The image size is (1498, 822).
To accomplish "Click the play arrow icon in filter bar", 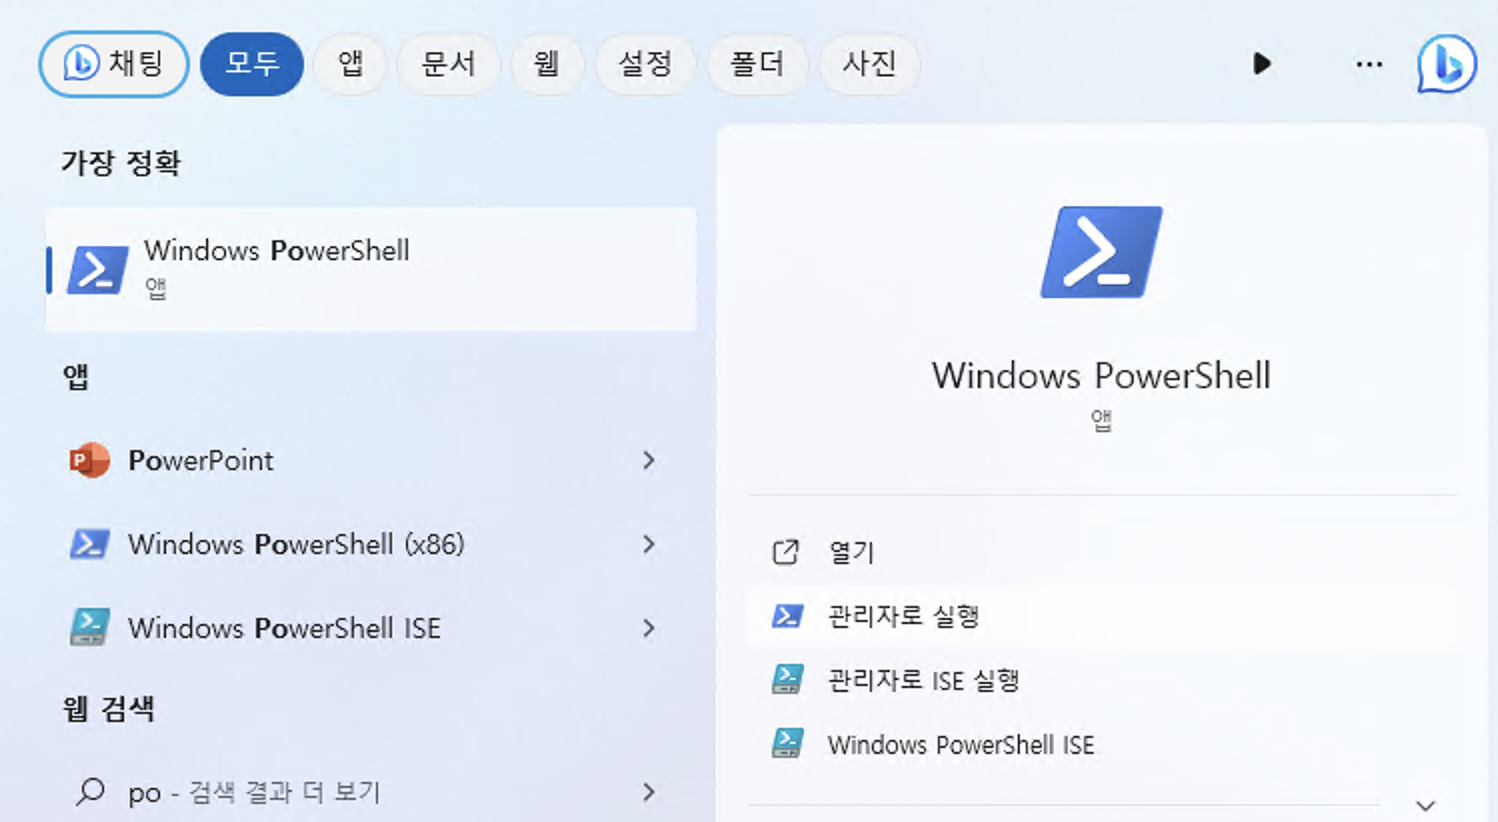I will point(1262,64).
